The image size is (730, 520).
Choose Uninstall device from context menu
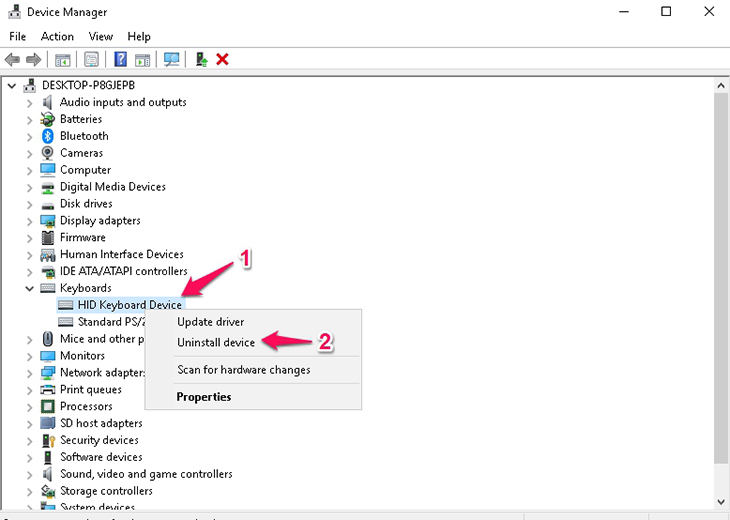[253, 342]
